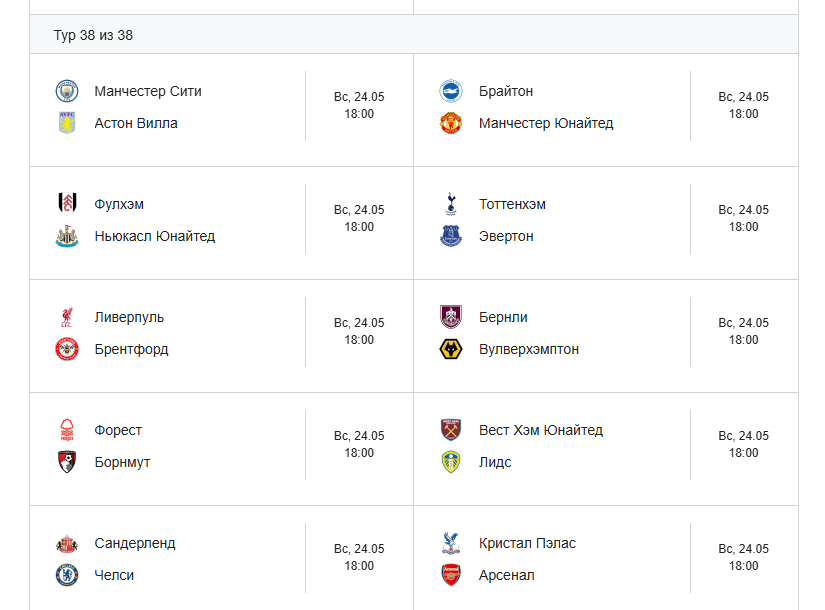Click the Manchester United crest icon
The width and height of the screenshot is (825, 610).
click(451, 123)
